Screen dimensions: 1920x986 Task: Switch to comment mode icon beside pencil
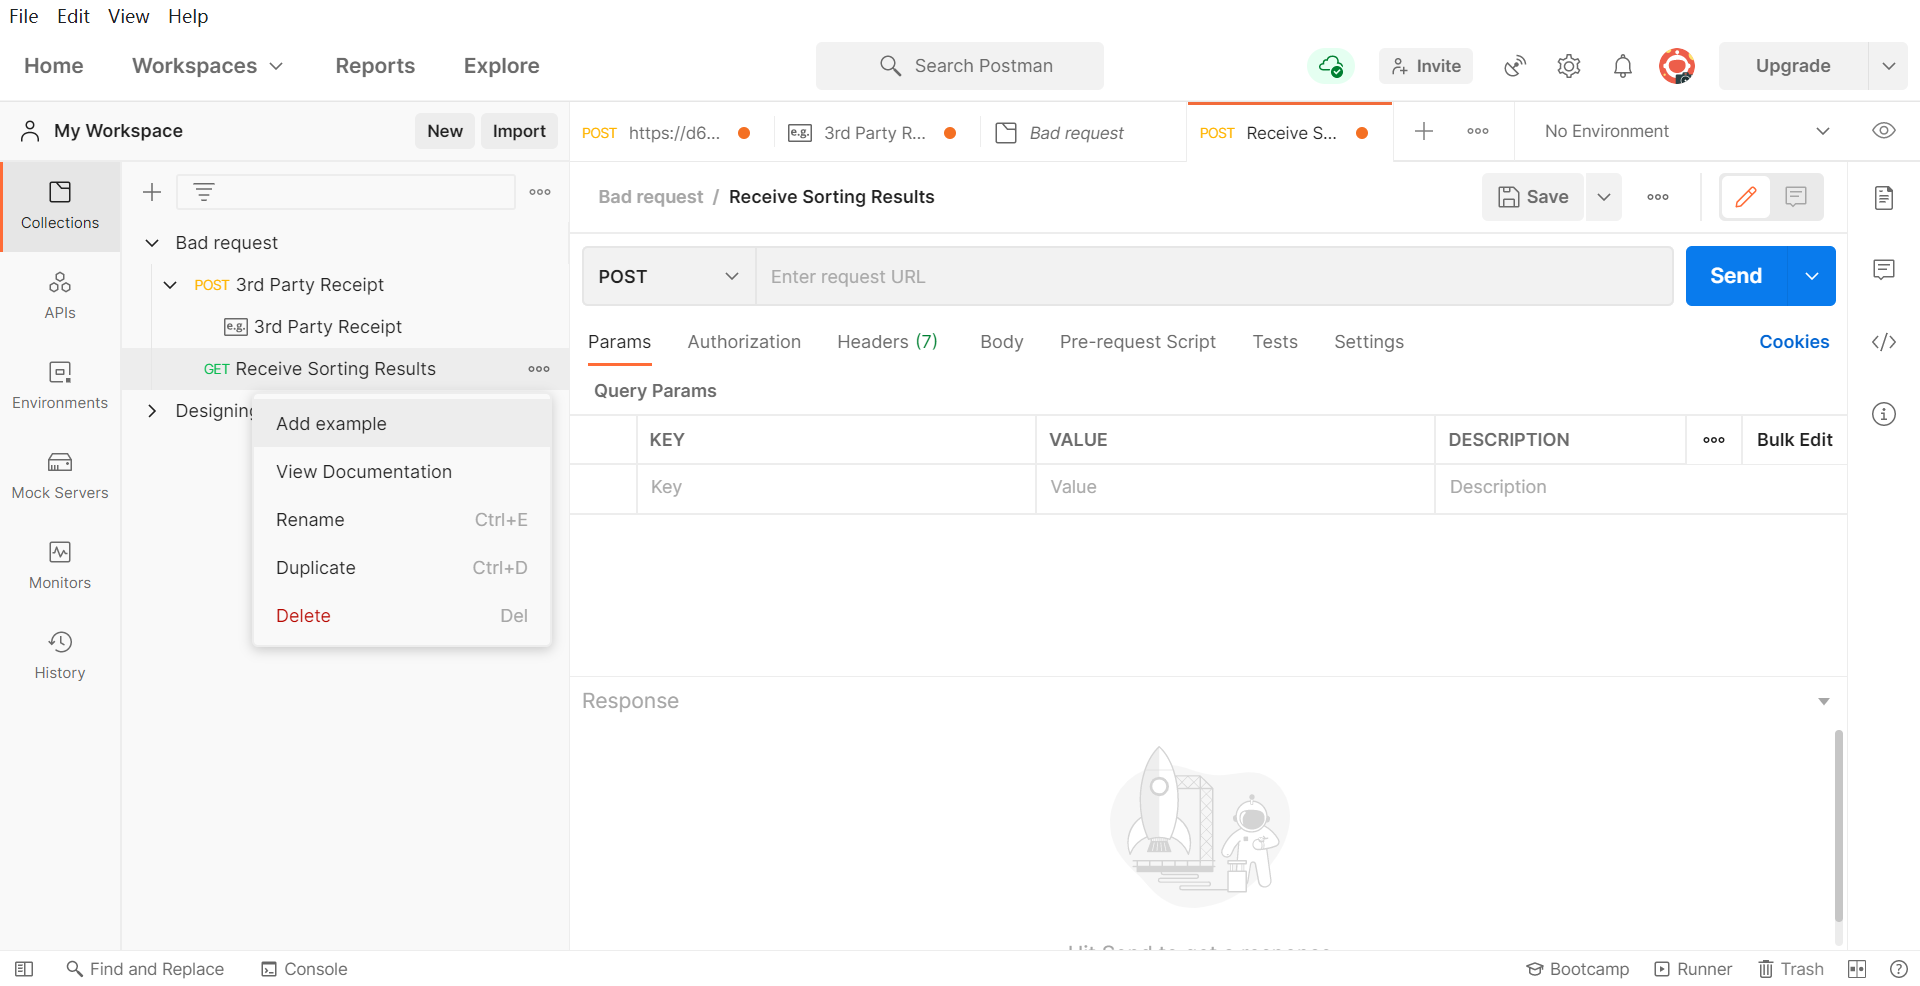pos(1796,197)
